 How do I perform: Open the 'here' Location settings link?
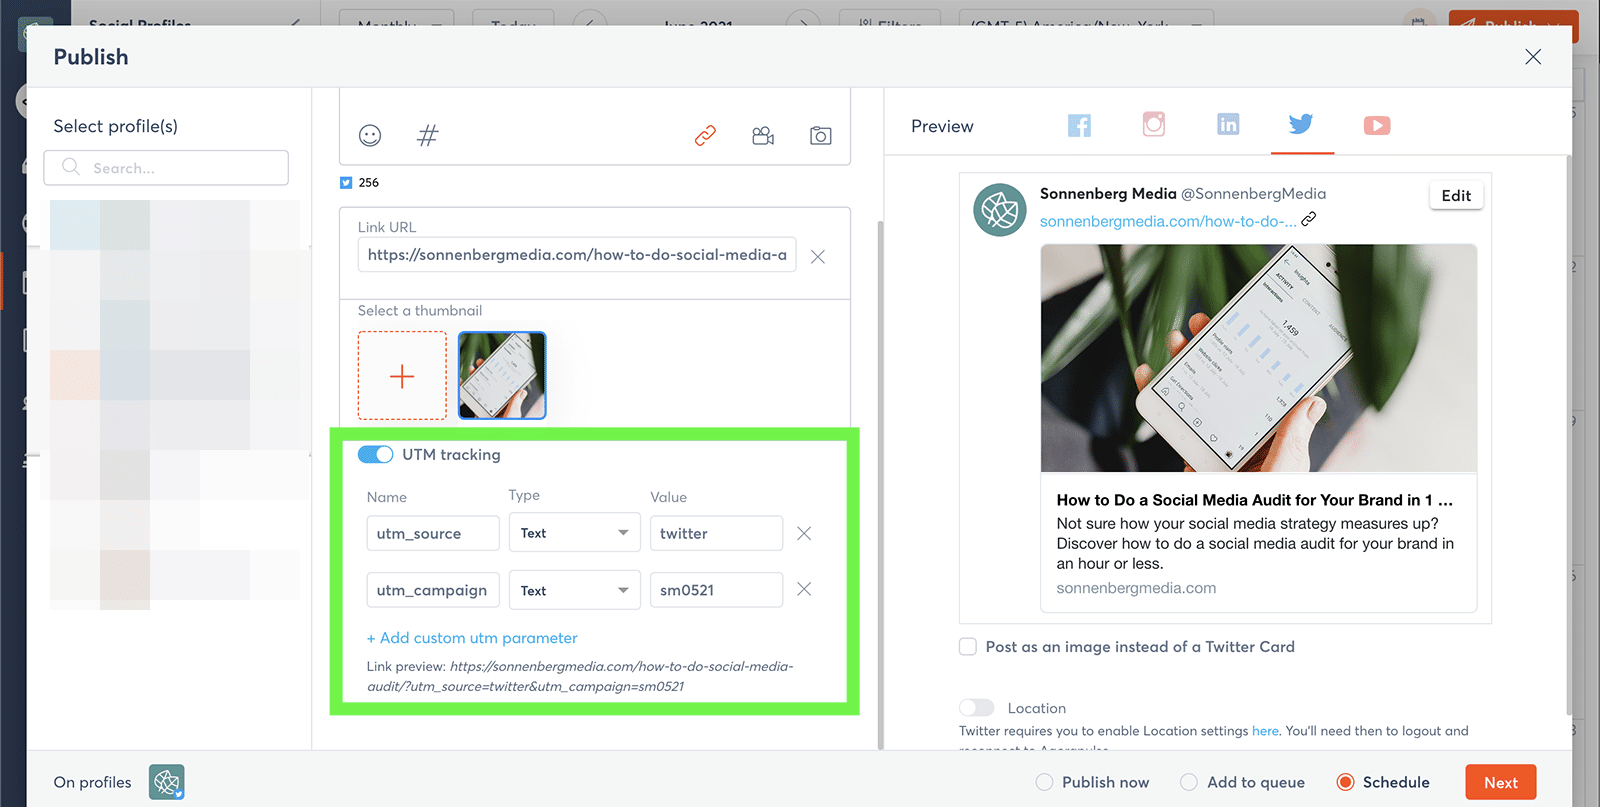[x=1265, y=731]
